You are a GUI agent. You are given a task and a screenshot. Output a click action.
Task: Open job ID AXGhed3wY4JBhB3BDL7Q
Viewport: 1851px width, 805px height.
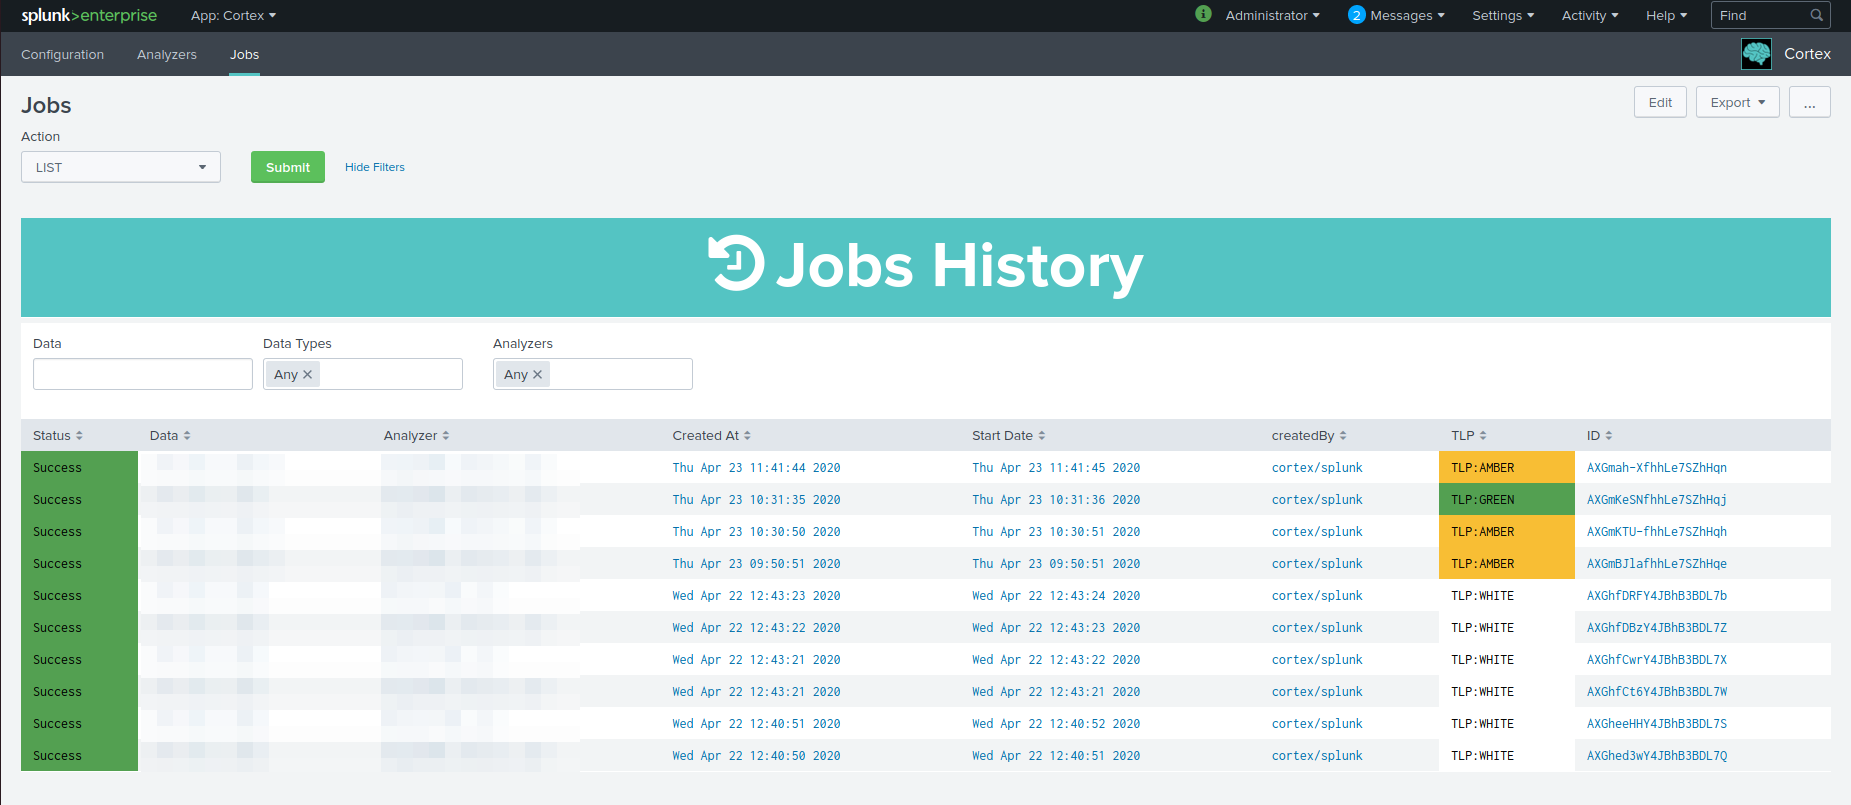pyautogui.click(x=1656, y=755)
